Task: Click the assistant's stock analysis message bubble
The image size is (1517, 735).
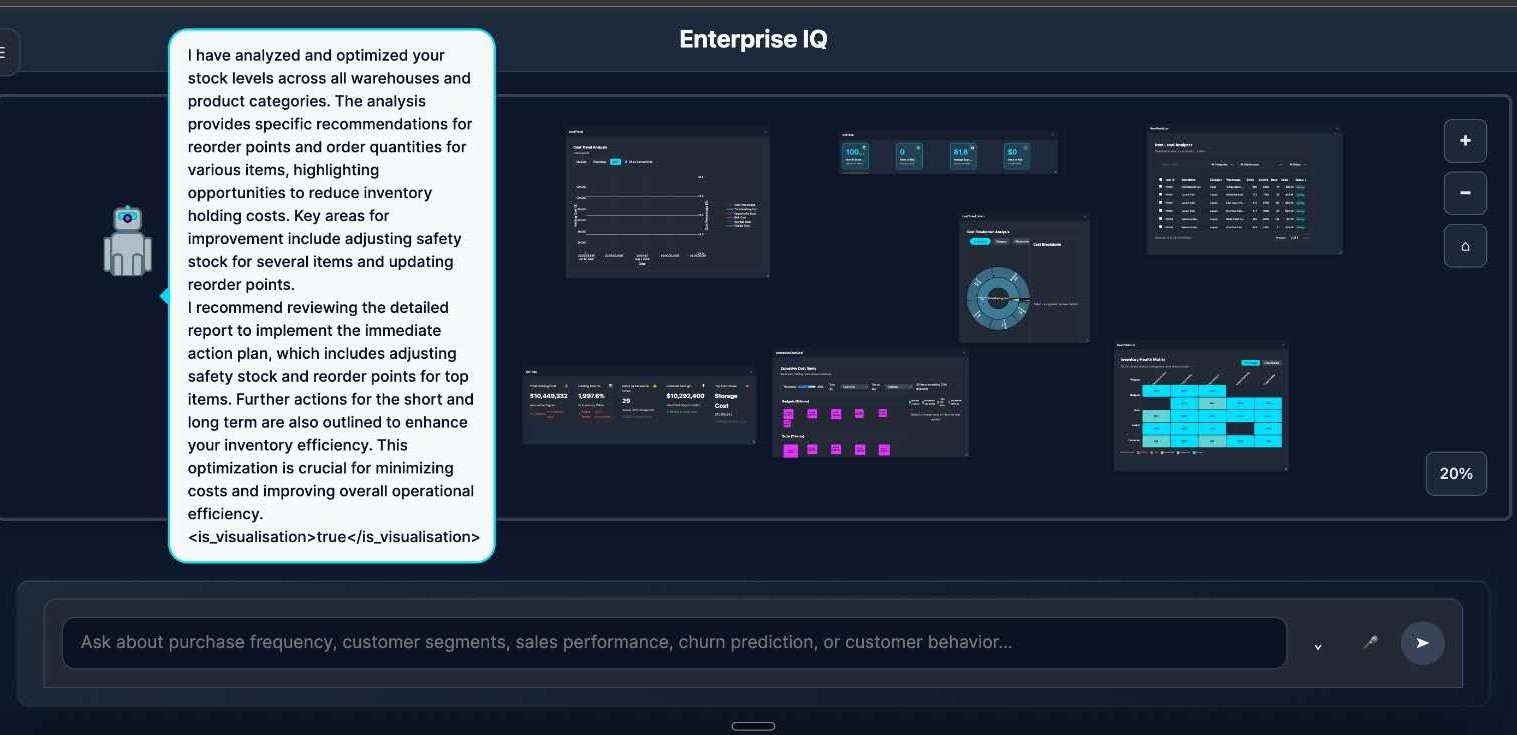Action: (331, 295)
